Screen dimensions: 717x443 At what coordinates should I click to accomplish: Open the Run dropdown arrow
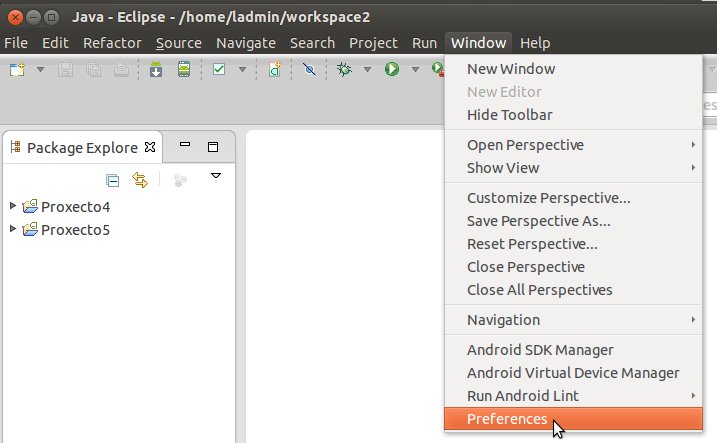(x=415, y=69)
